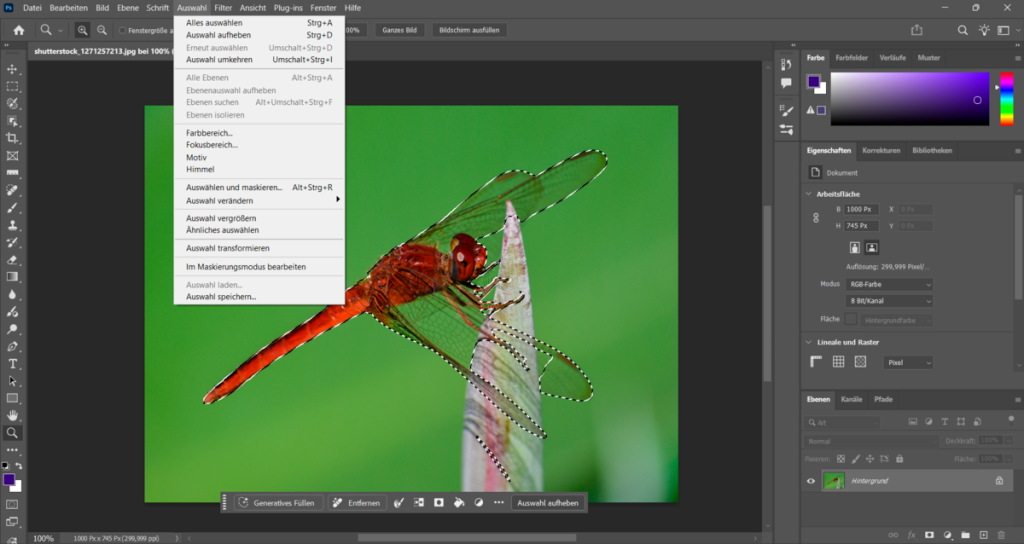Click the Bildschirm ausfüllen button
1024x544 pixels.
click(469, 30)
